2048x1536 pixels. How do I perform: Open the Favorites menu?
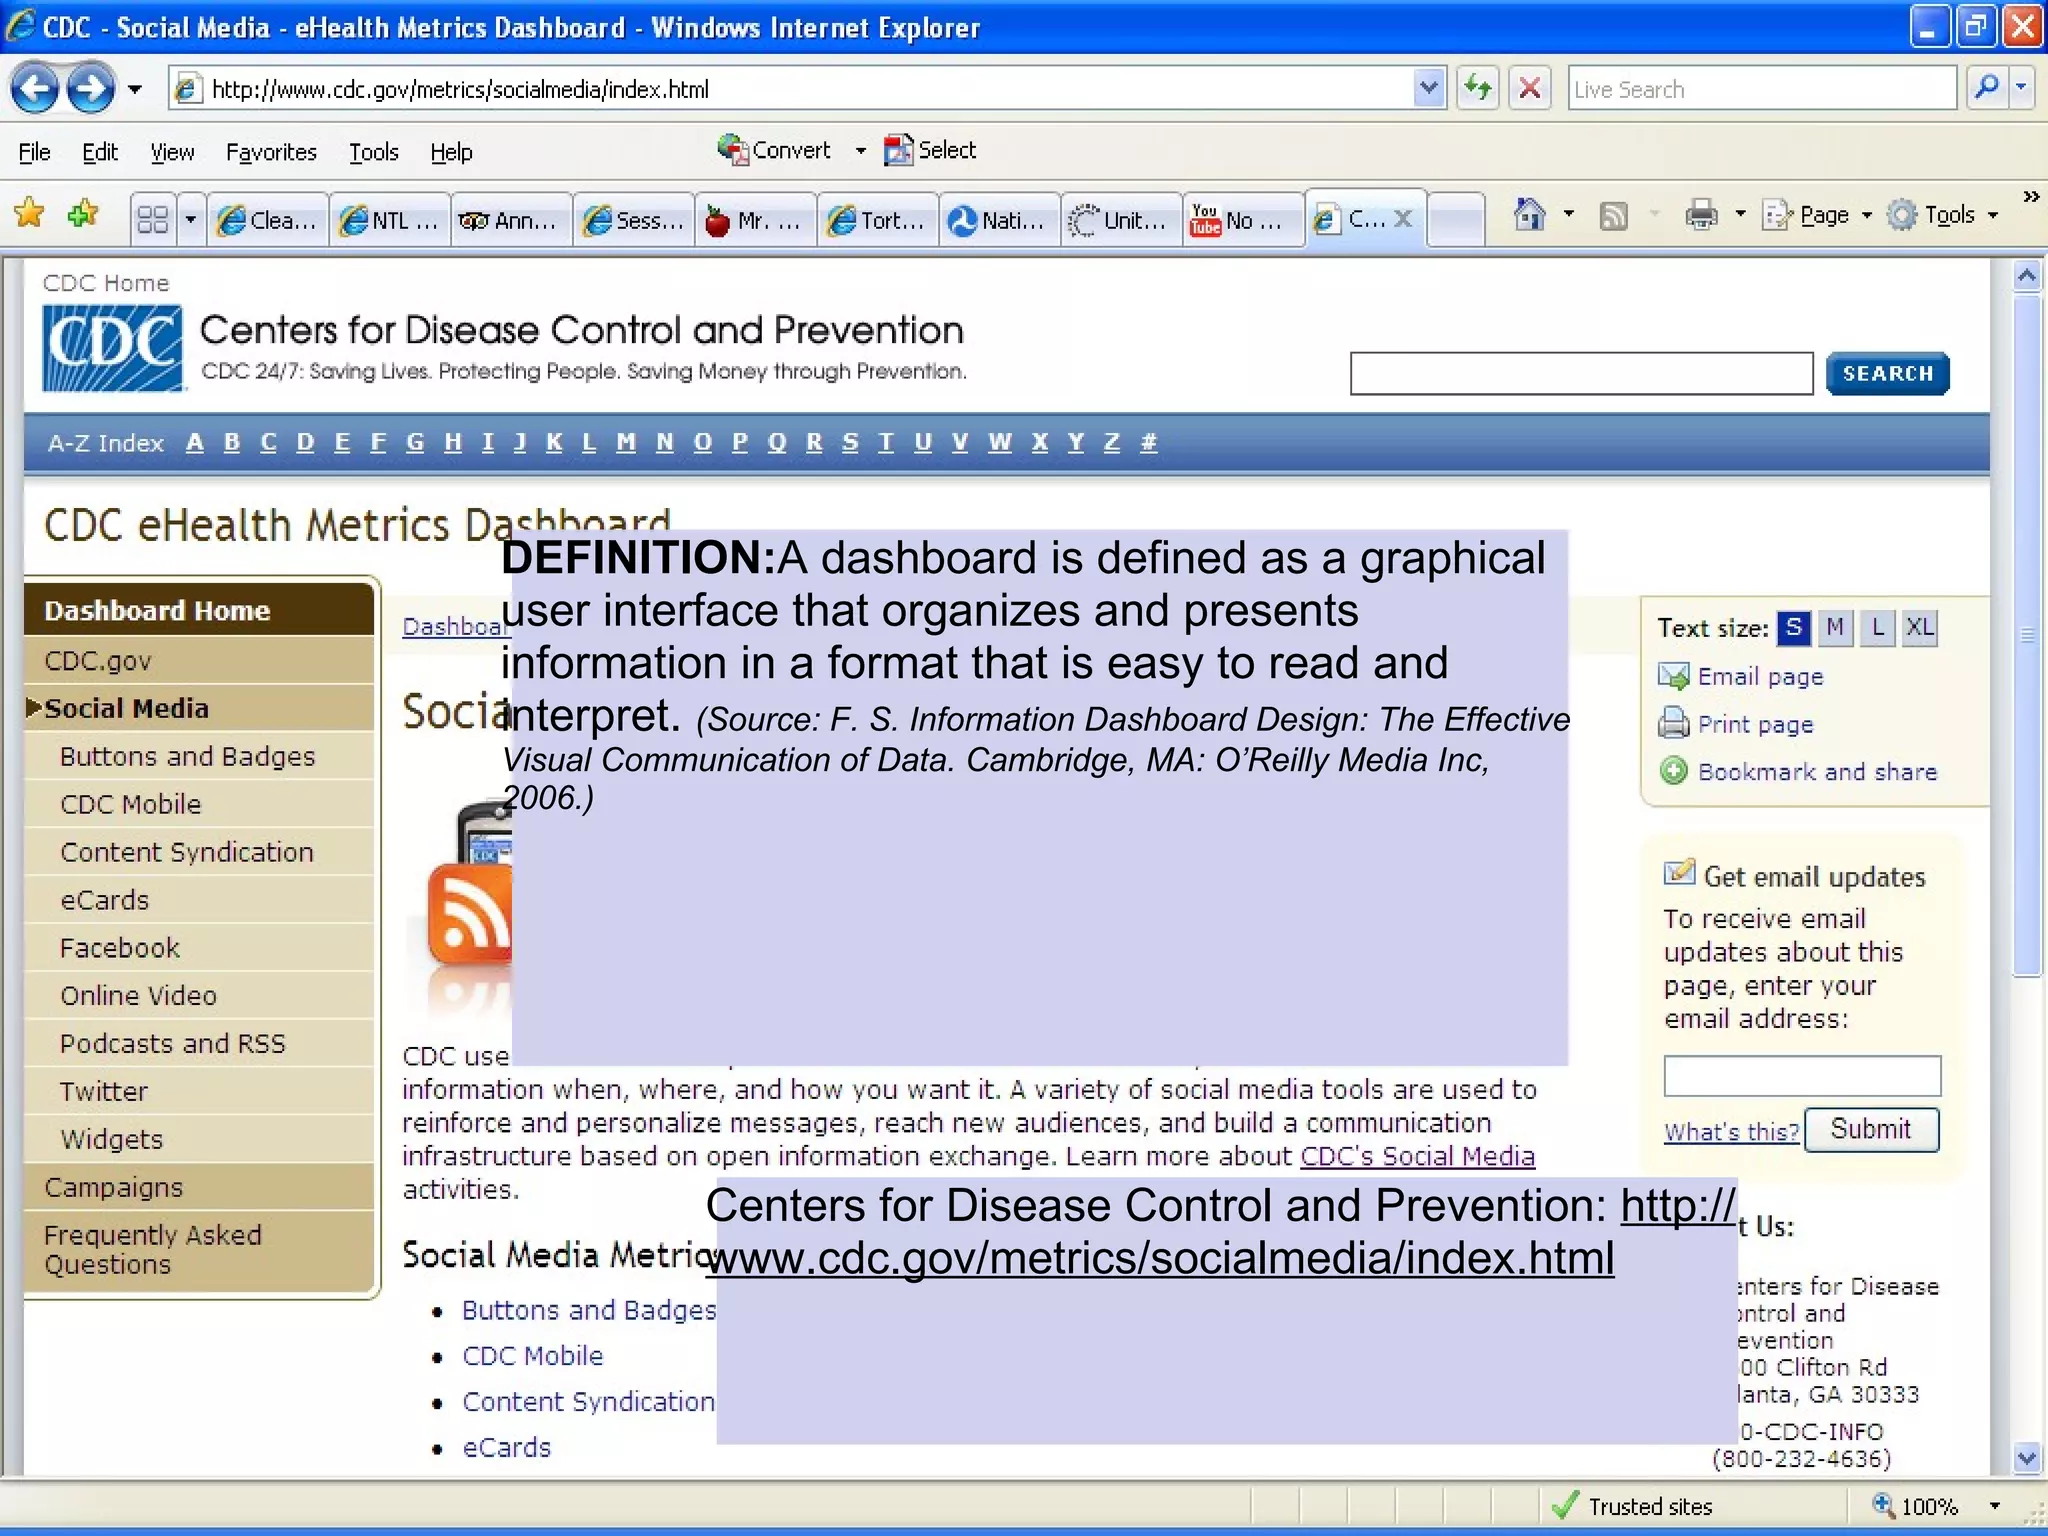pos(271,152)
